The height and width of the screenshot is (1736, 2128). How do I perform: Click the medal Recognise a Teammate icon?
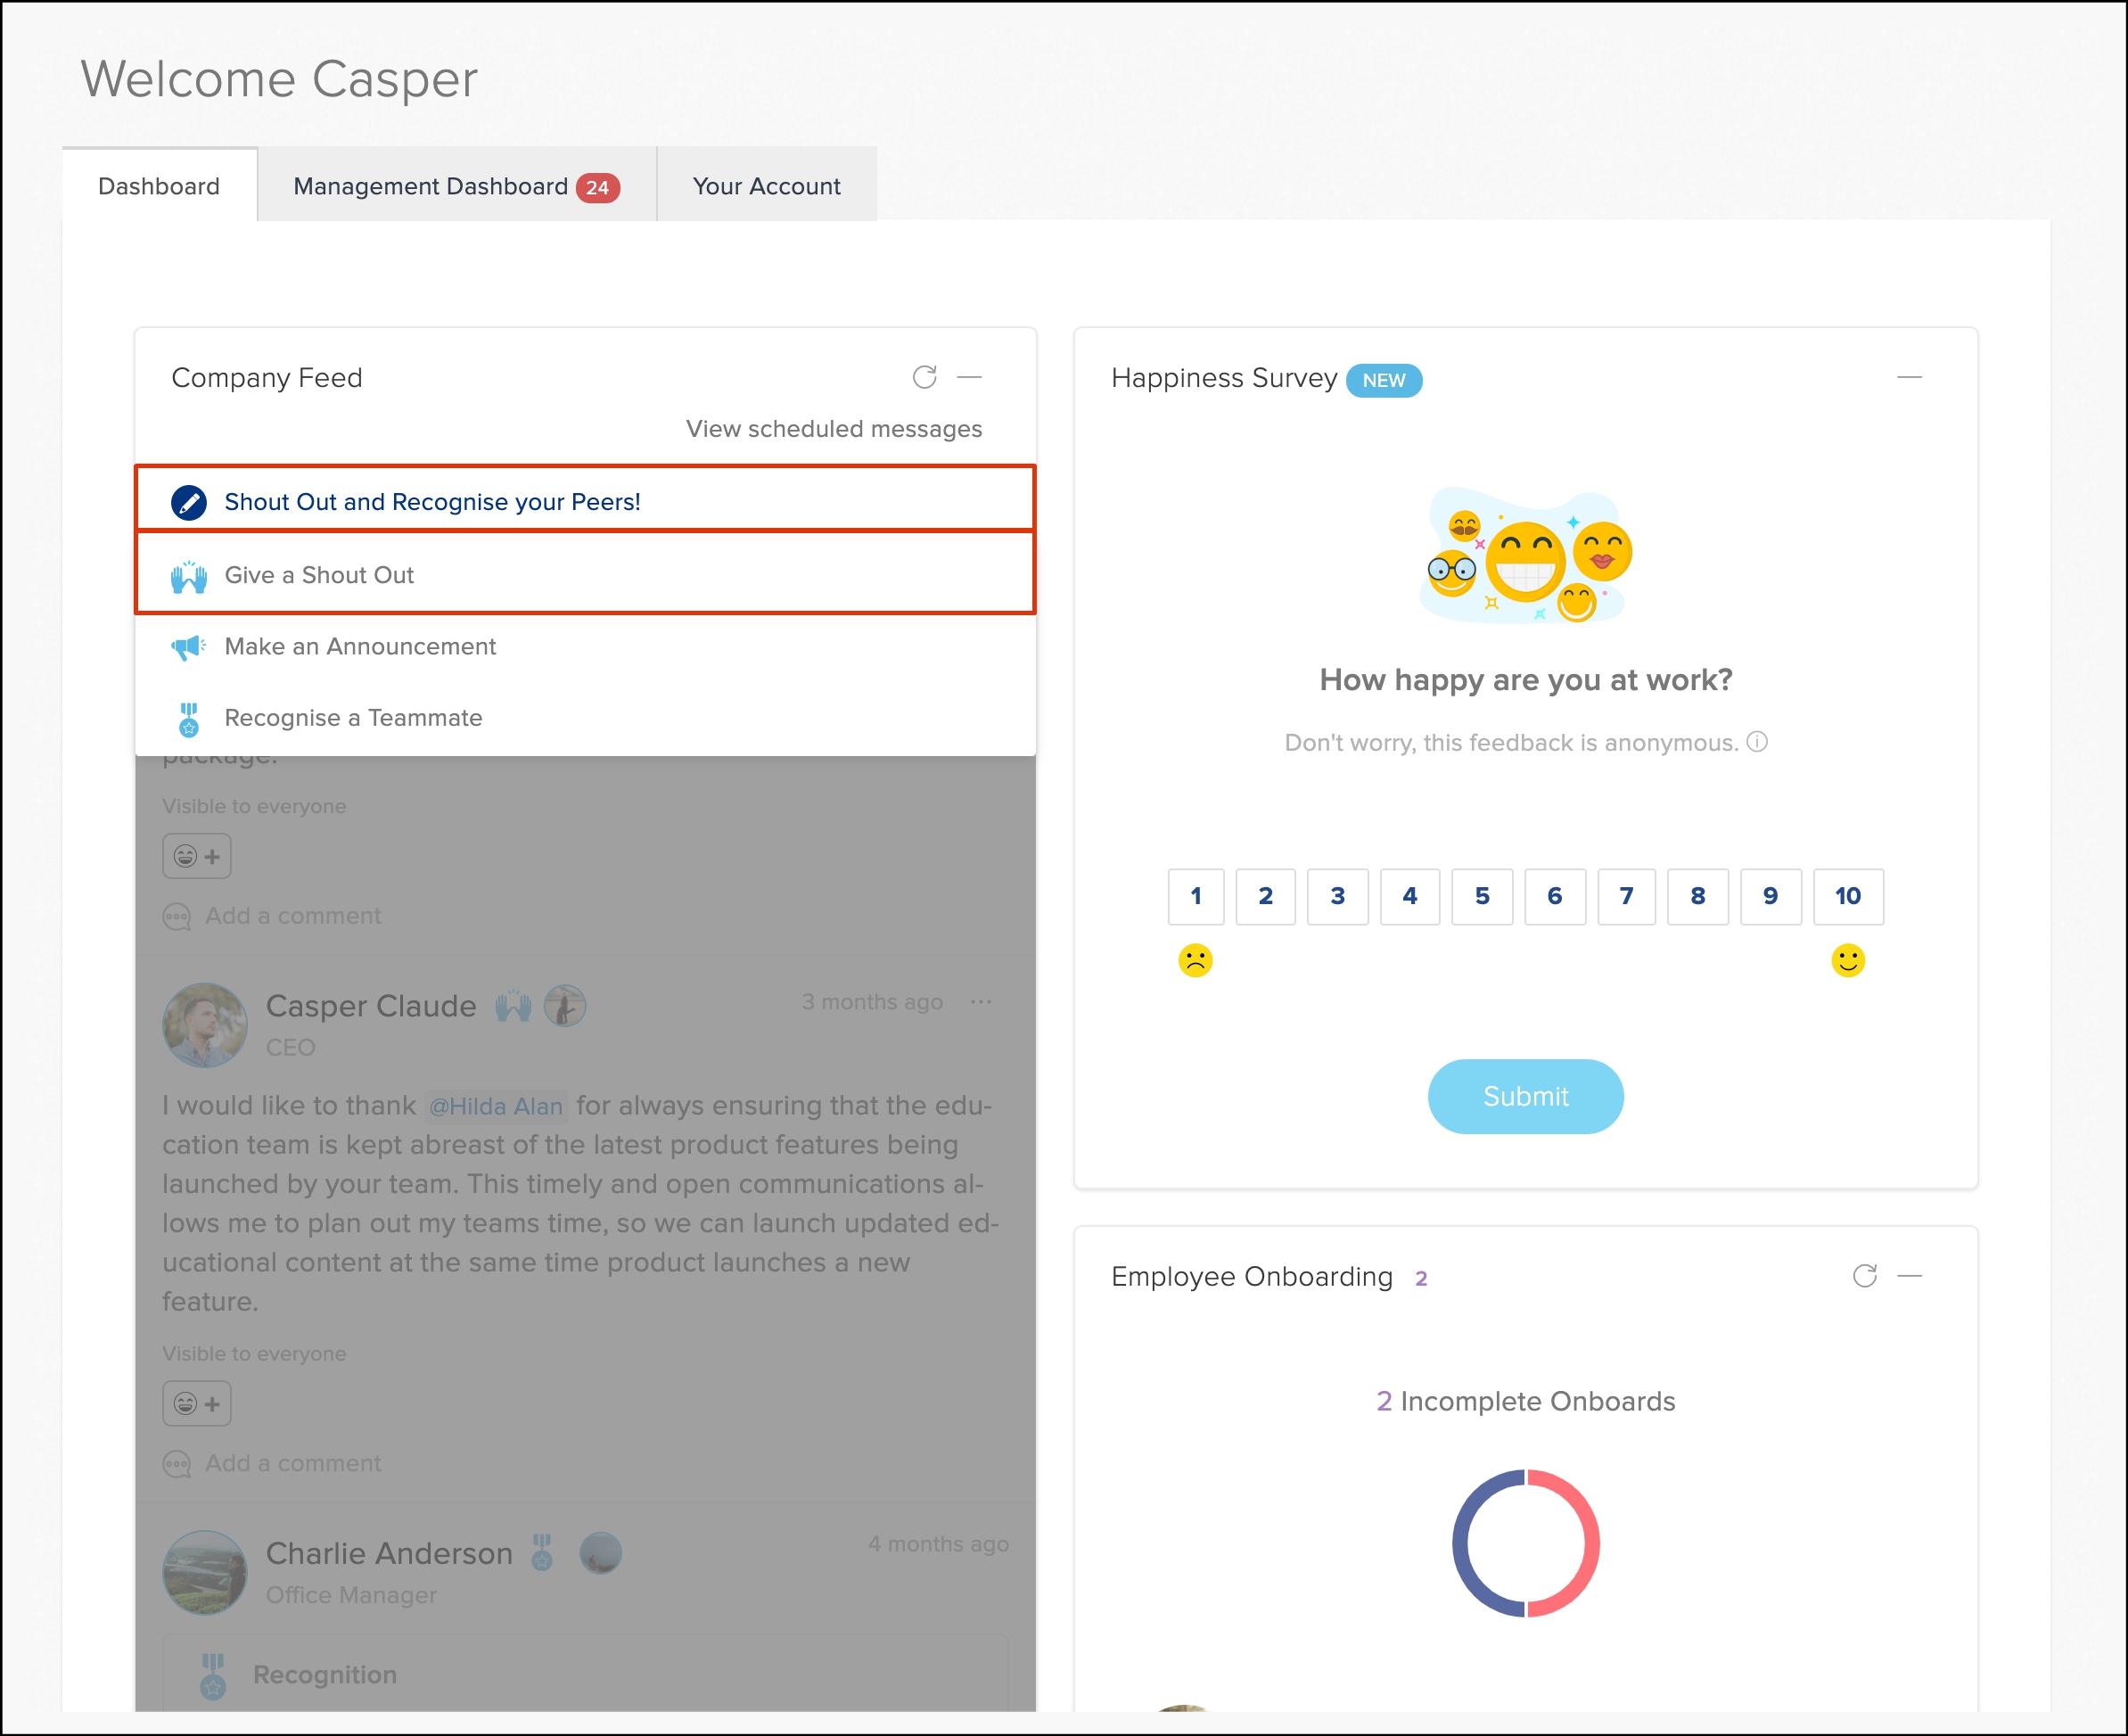click(x=189, y=719)
